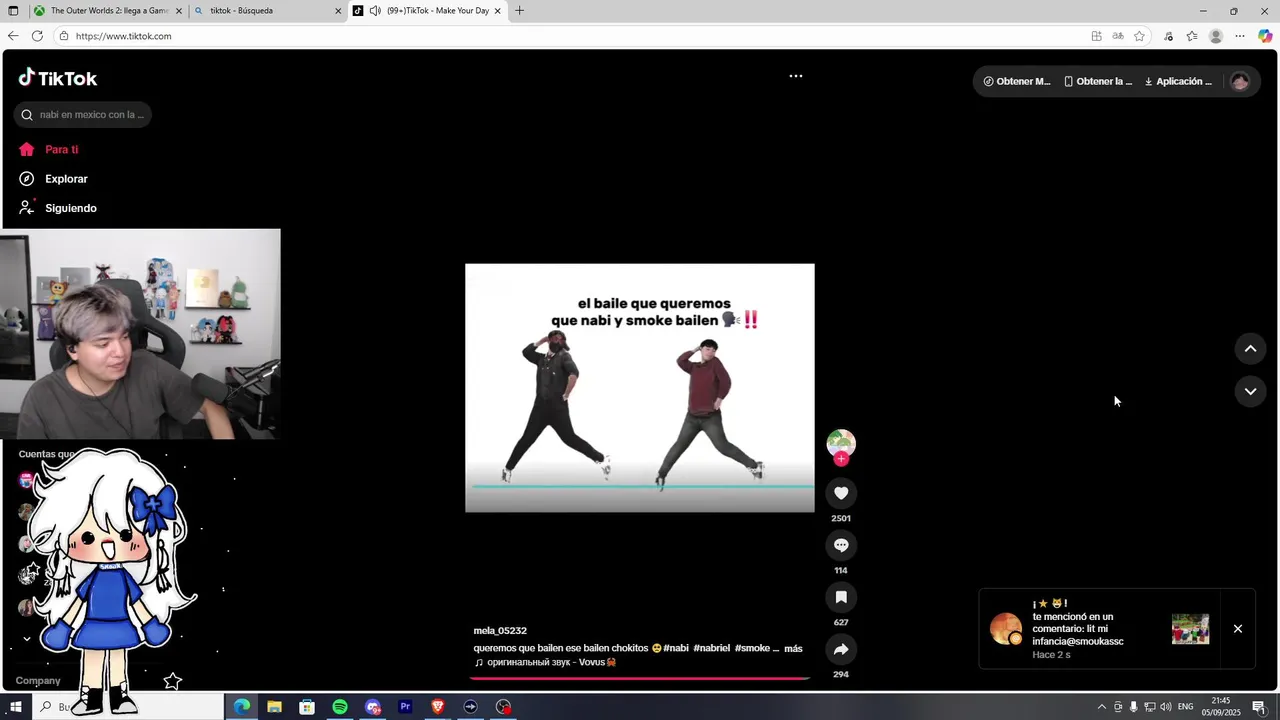Open the volume control in tray
Viewport: 1280px width, 720px height.
(1165, 707)
